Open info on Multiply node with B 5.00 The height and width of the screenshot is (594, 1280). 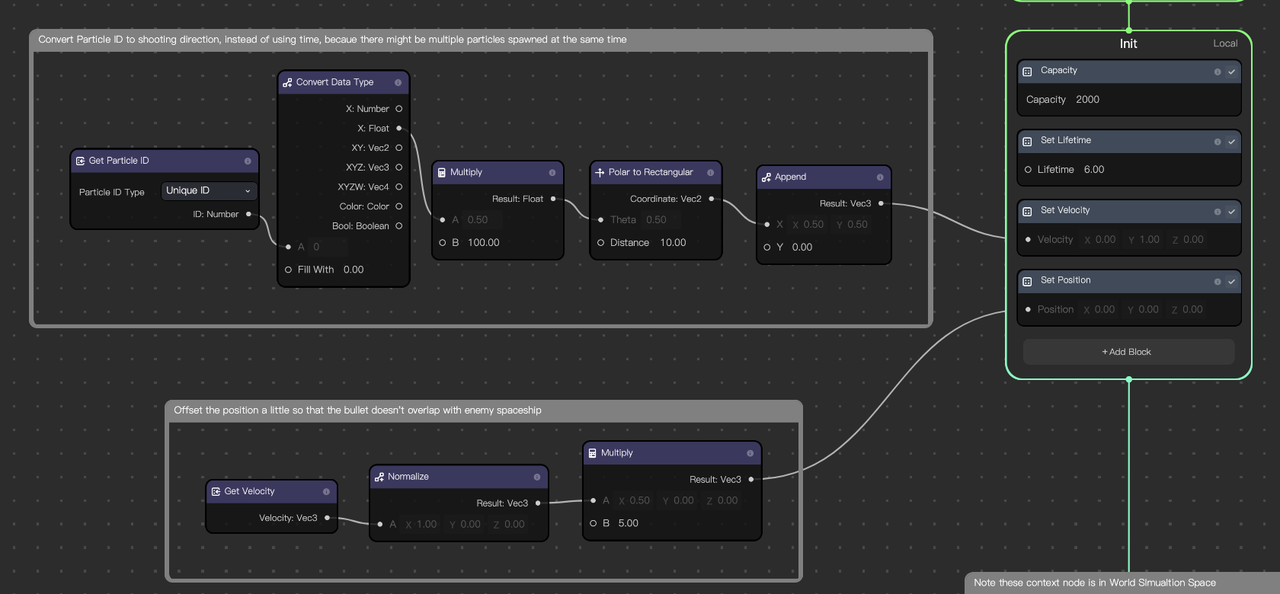pos(750,453)
